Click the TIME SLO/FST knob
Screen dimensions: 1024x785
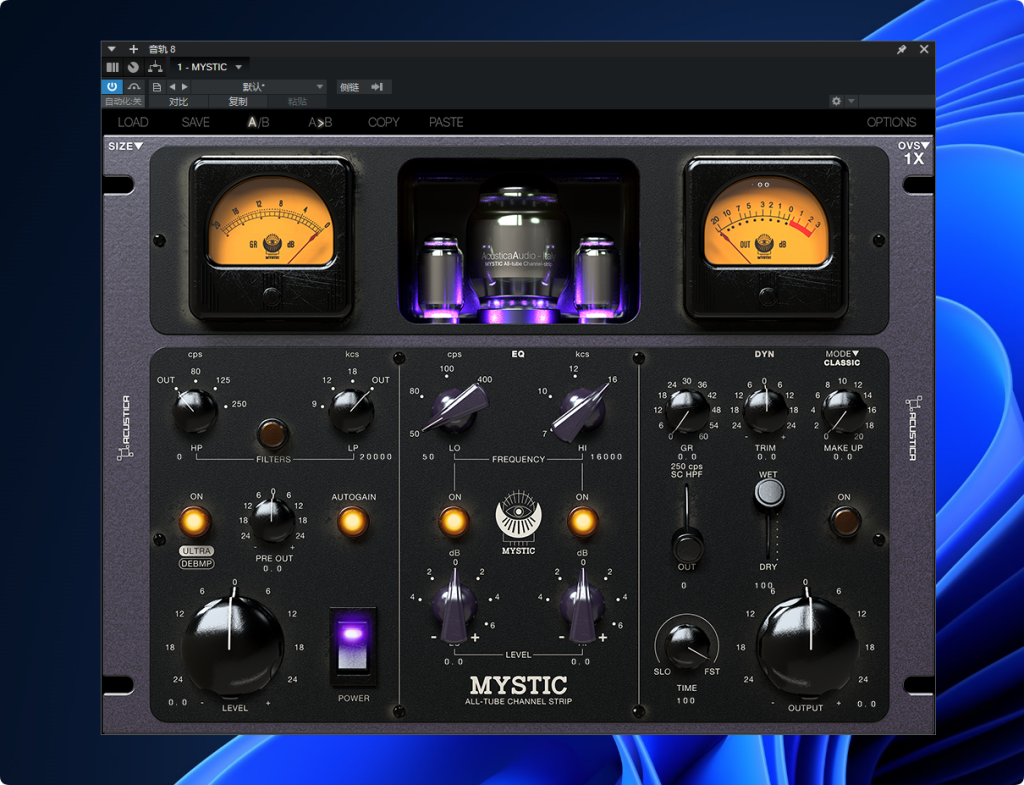click(686, 645)
